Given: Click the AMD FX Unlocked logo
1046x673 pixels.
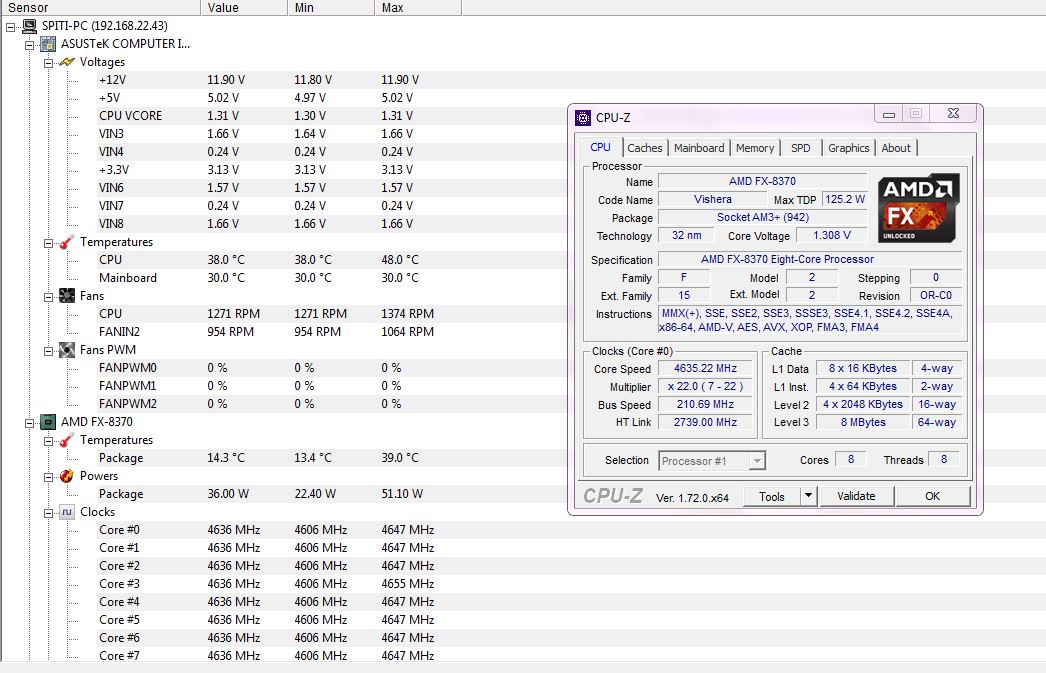Looking at the screenshot, I should tap(919, 207).
